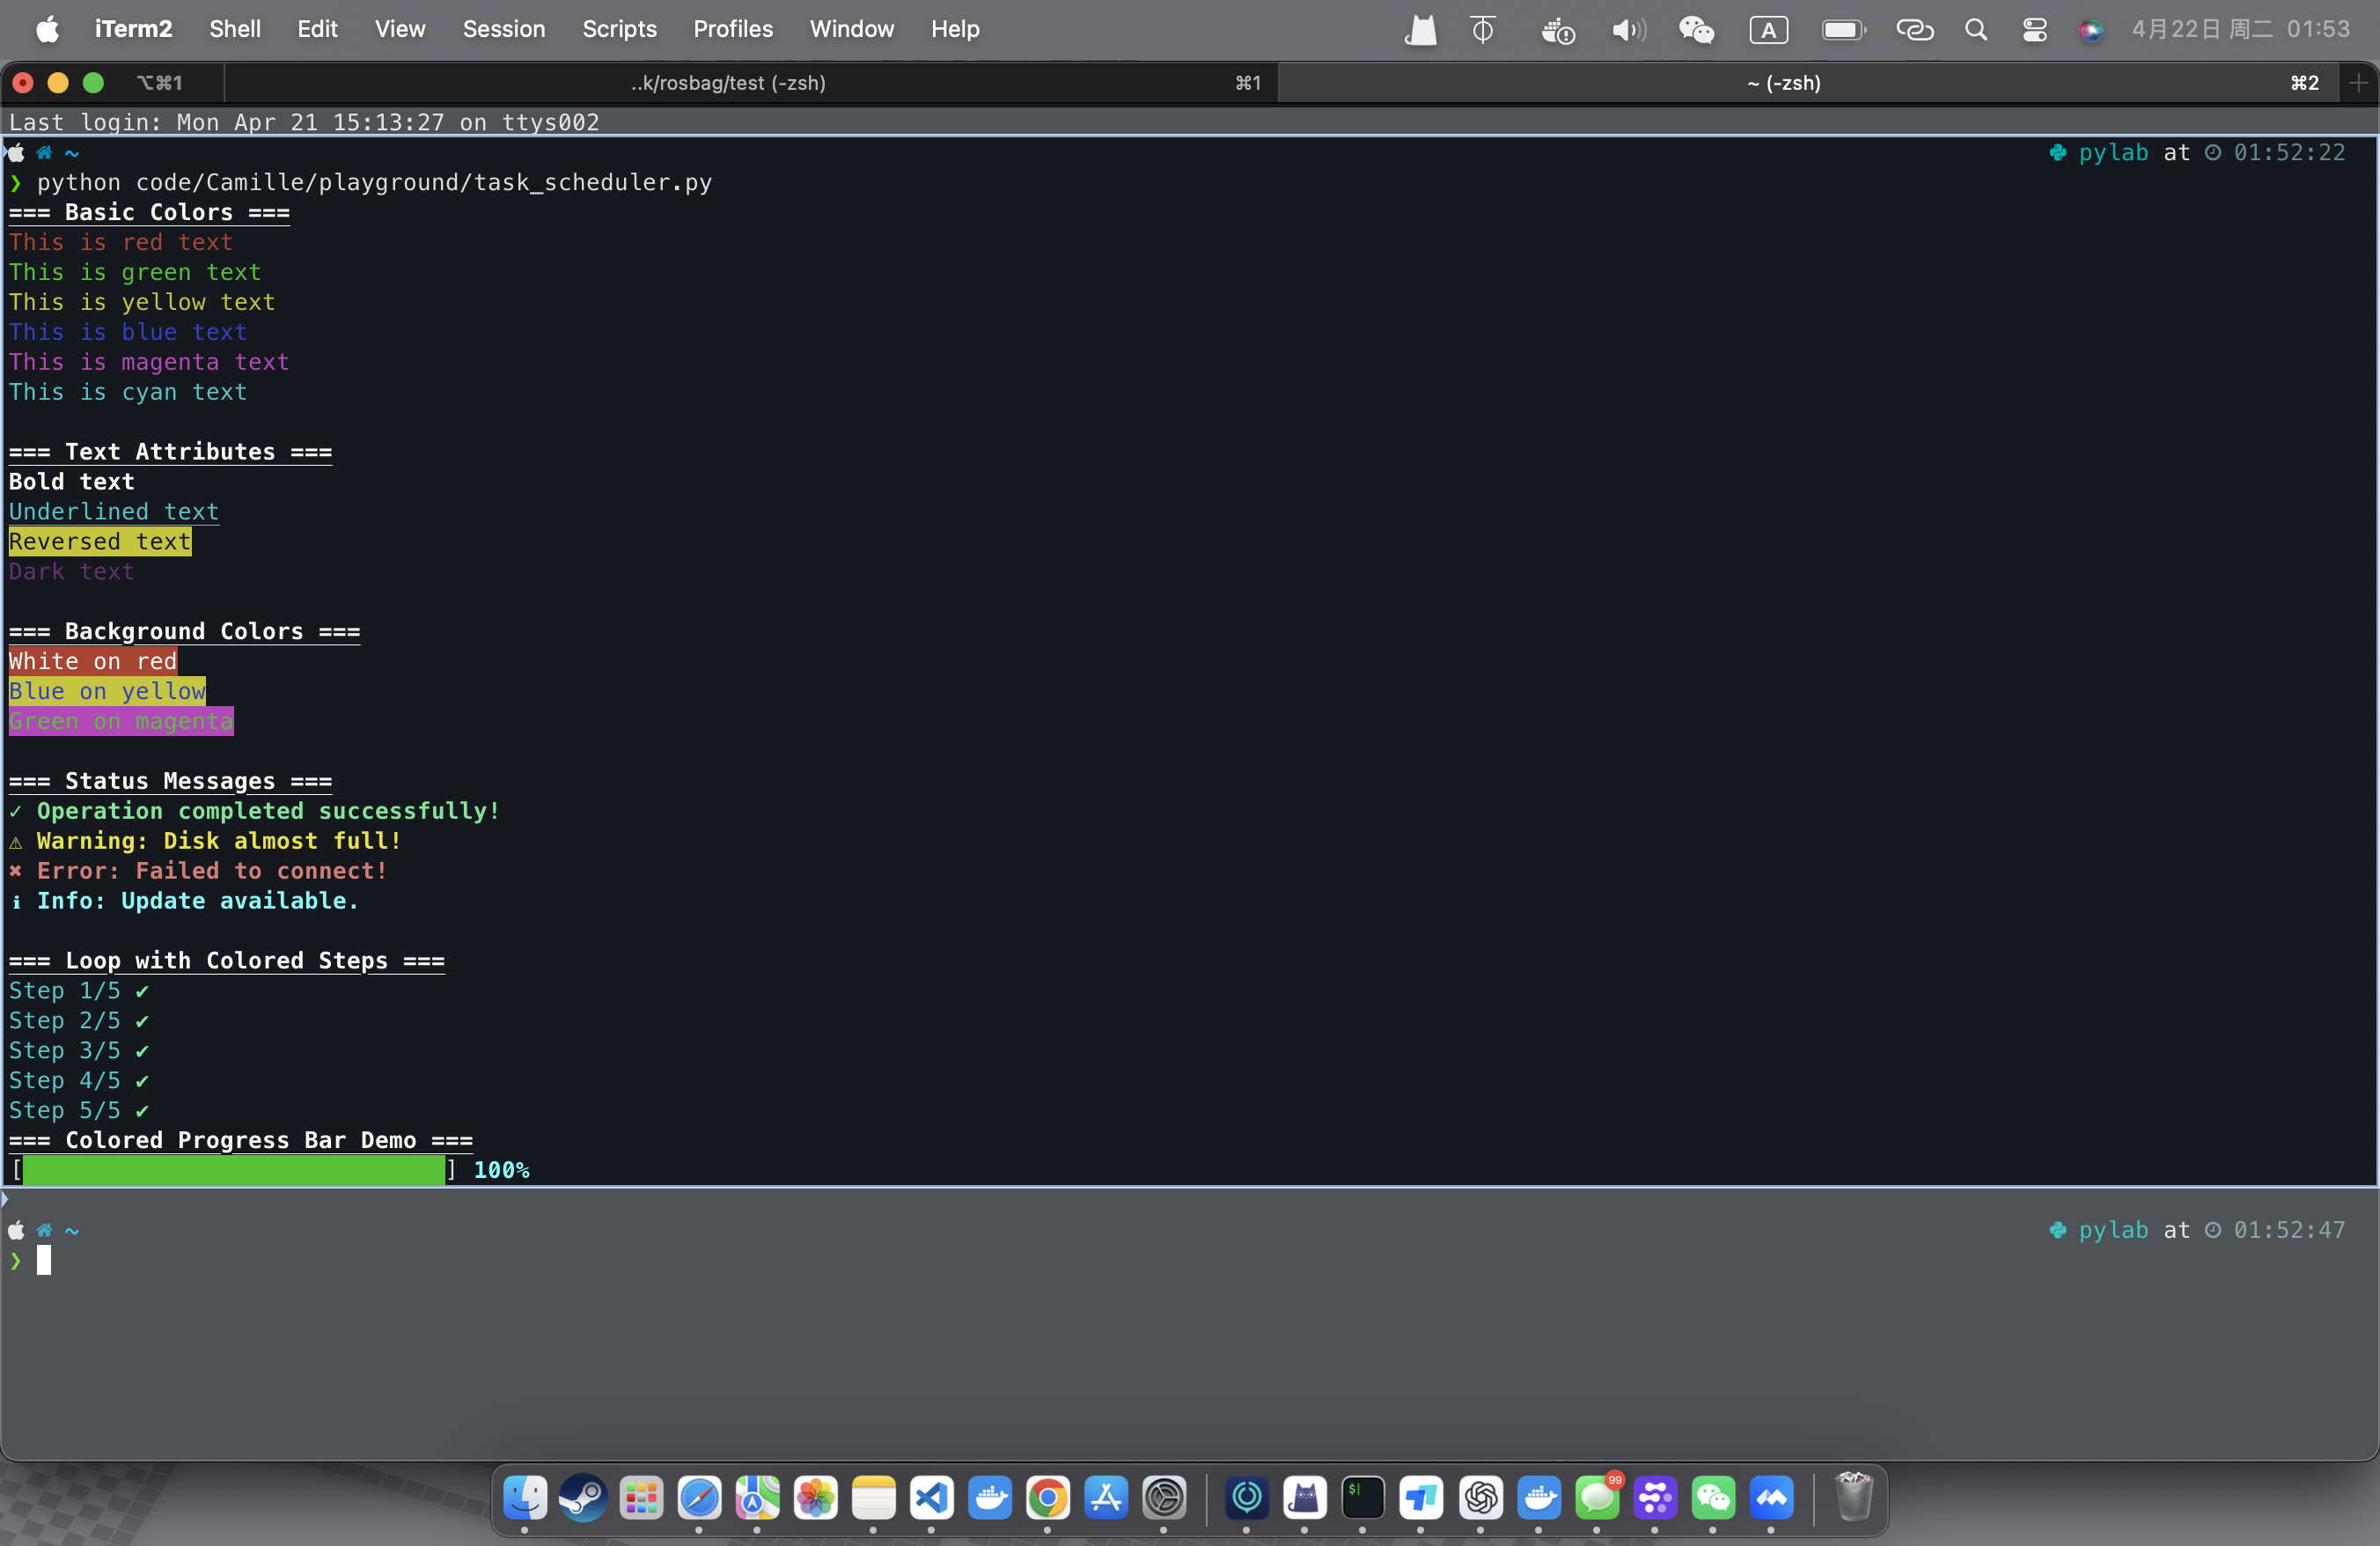The height and width of the screenshot is (1546, 2380).
Task: Open the Profiles menu in iTerm2
Action: point(733,29)
